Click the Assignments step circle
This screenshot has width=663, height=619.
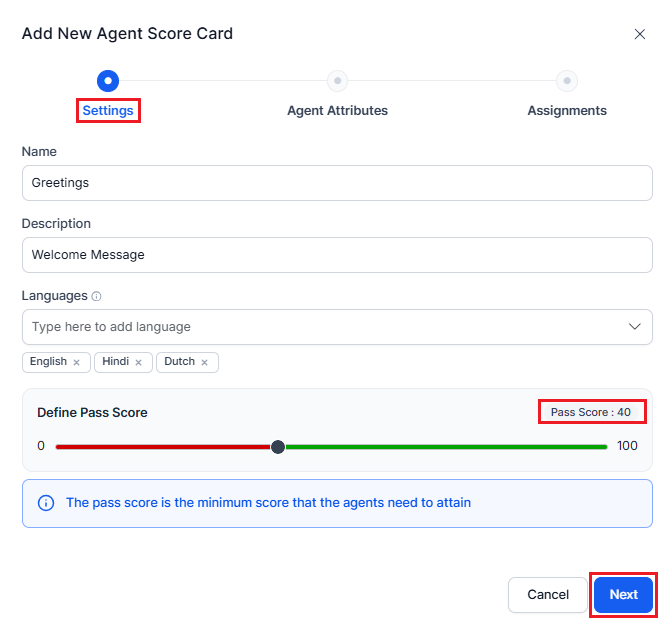[x=567, y=80]
